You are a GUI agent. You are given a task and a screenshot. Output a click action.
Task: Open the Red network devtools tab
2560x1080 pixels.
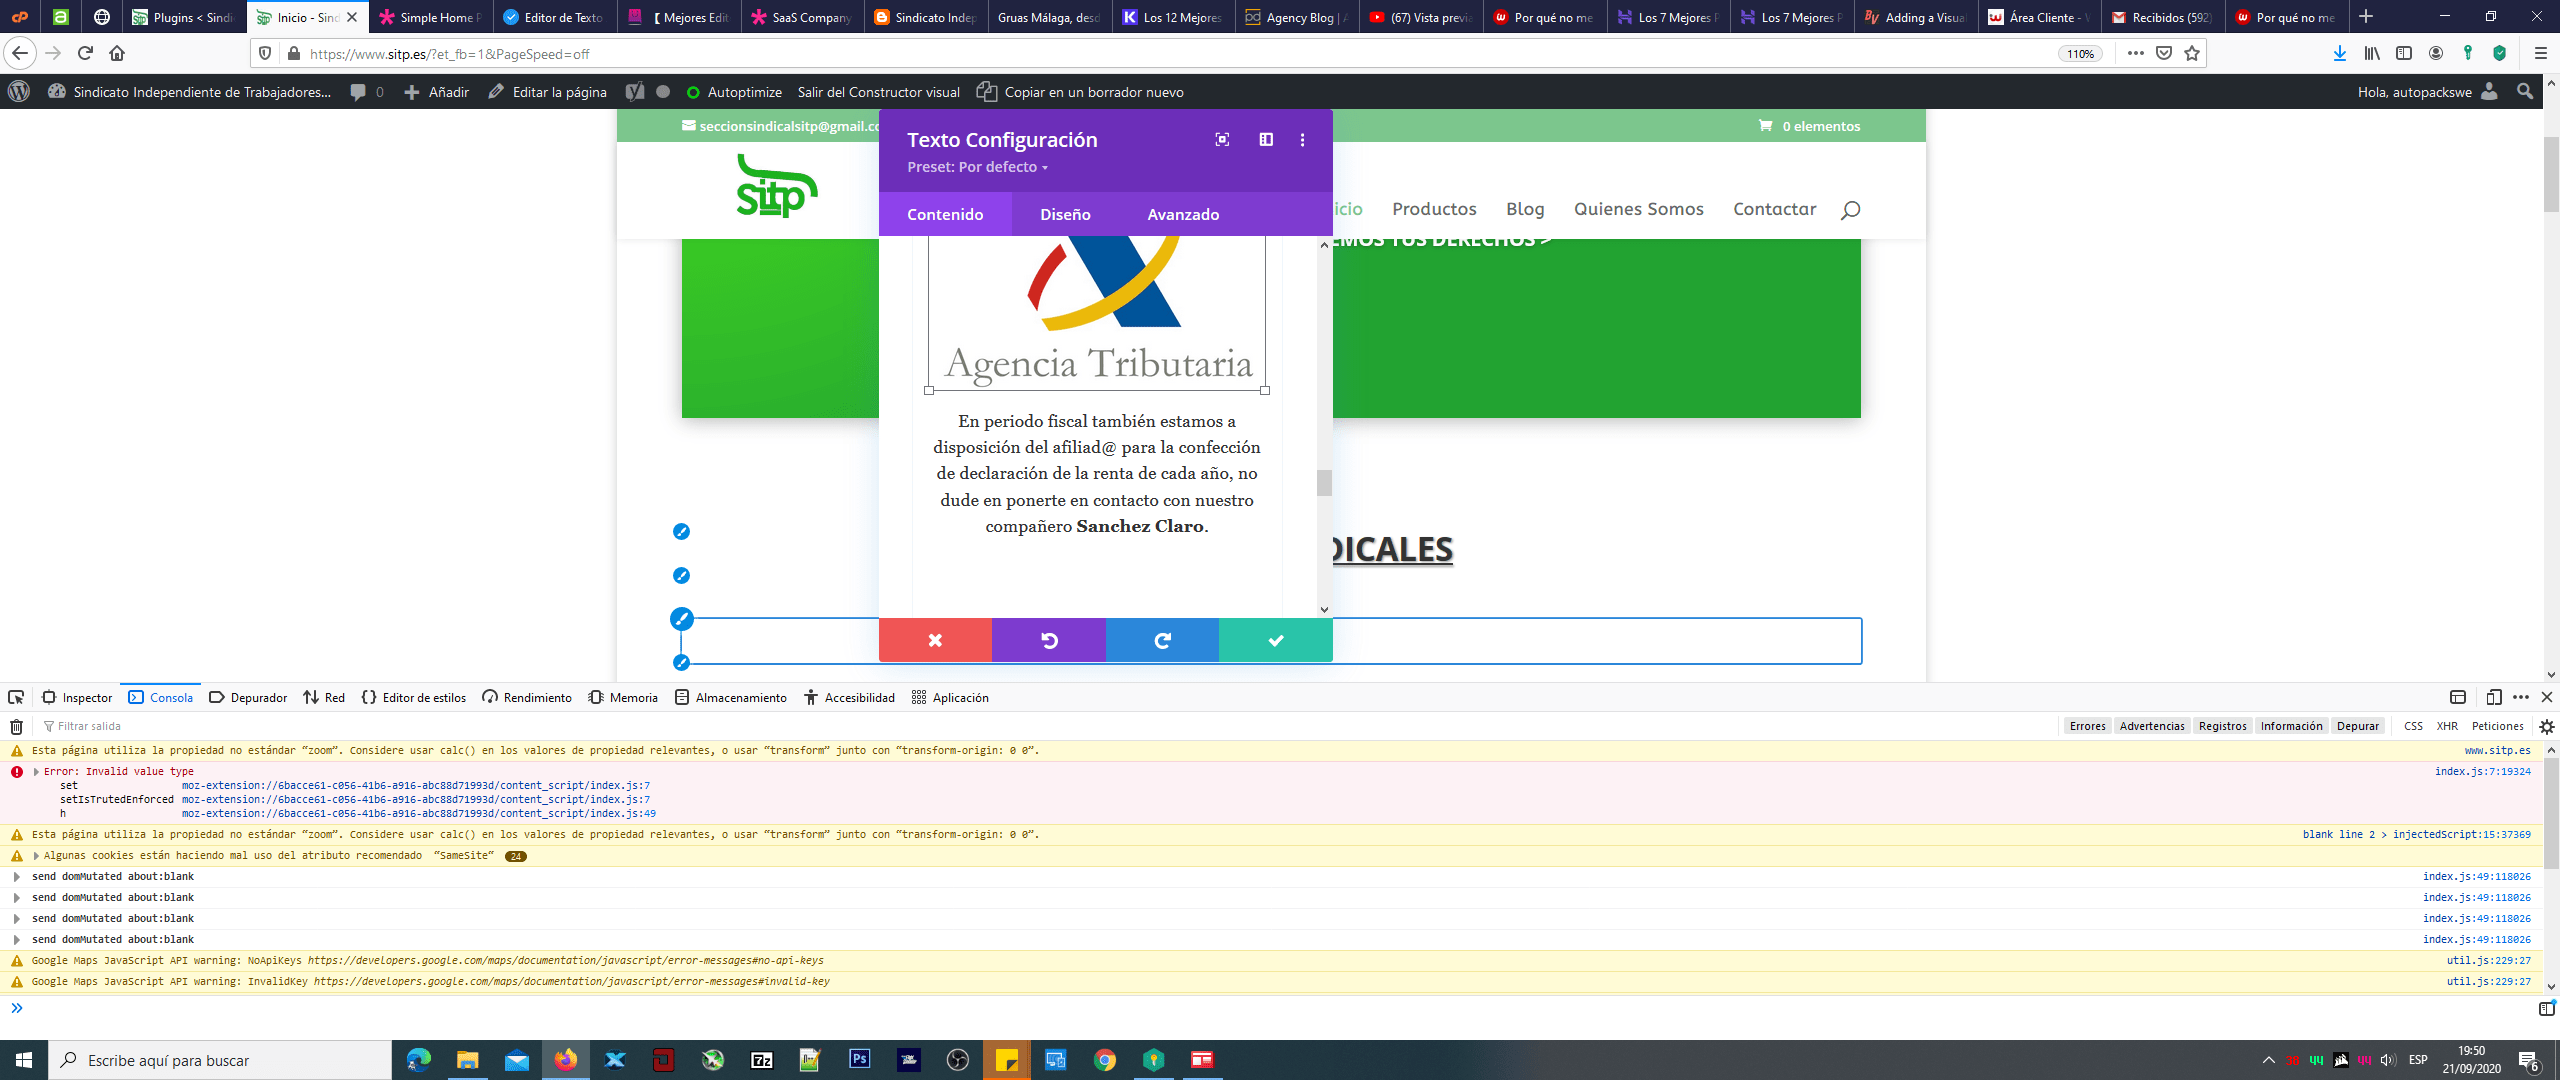click(x=324, y=697)
